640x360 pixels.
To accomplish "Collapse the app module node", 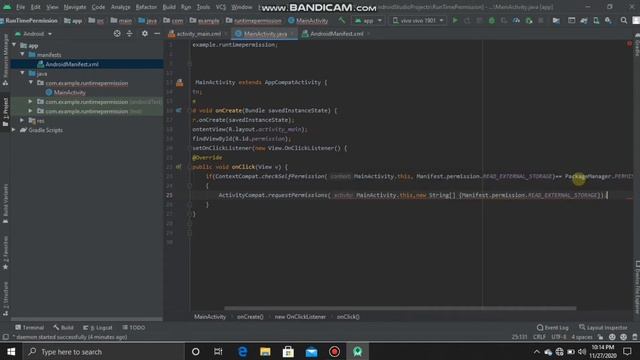I will tap(15, 45).
